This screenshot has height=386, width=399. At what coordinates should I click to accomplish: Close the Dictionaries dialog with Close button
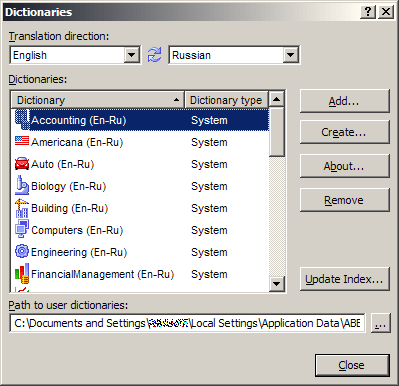352,365
